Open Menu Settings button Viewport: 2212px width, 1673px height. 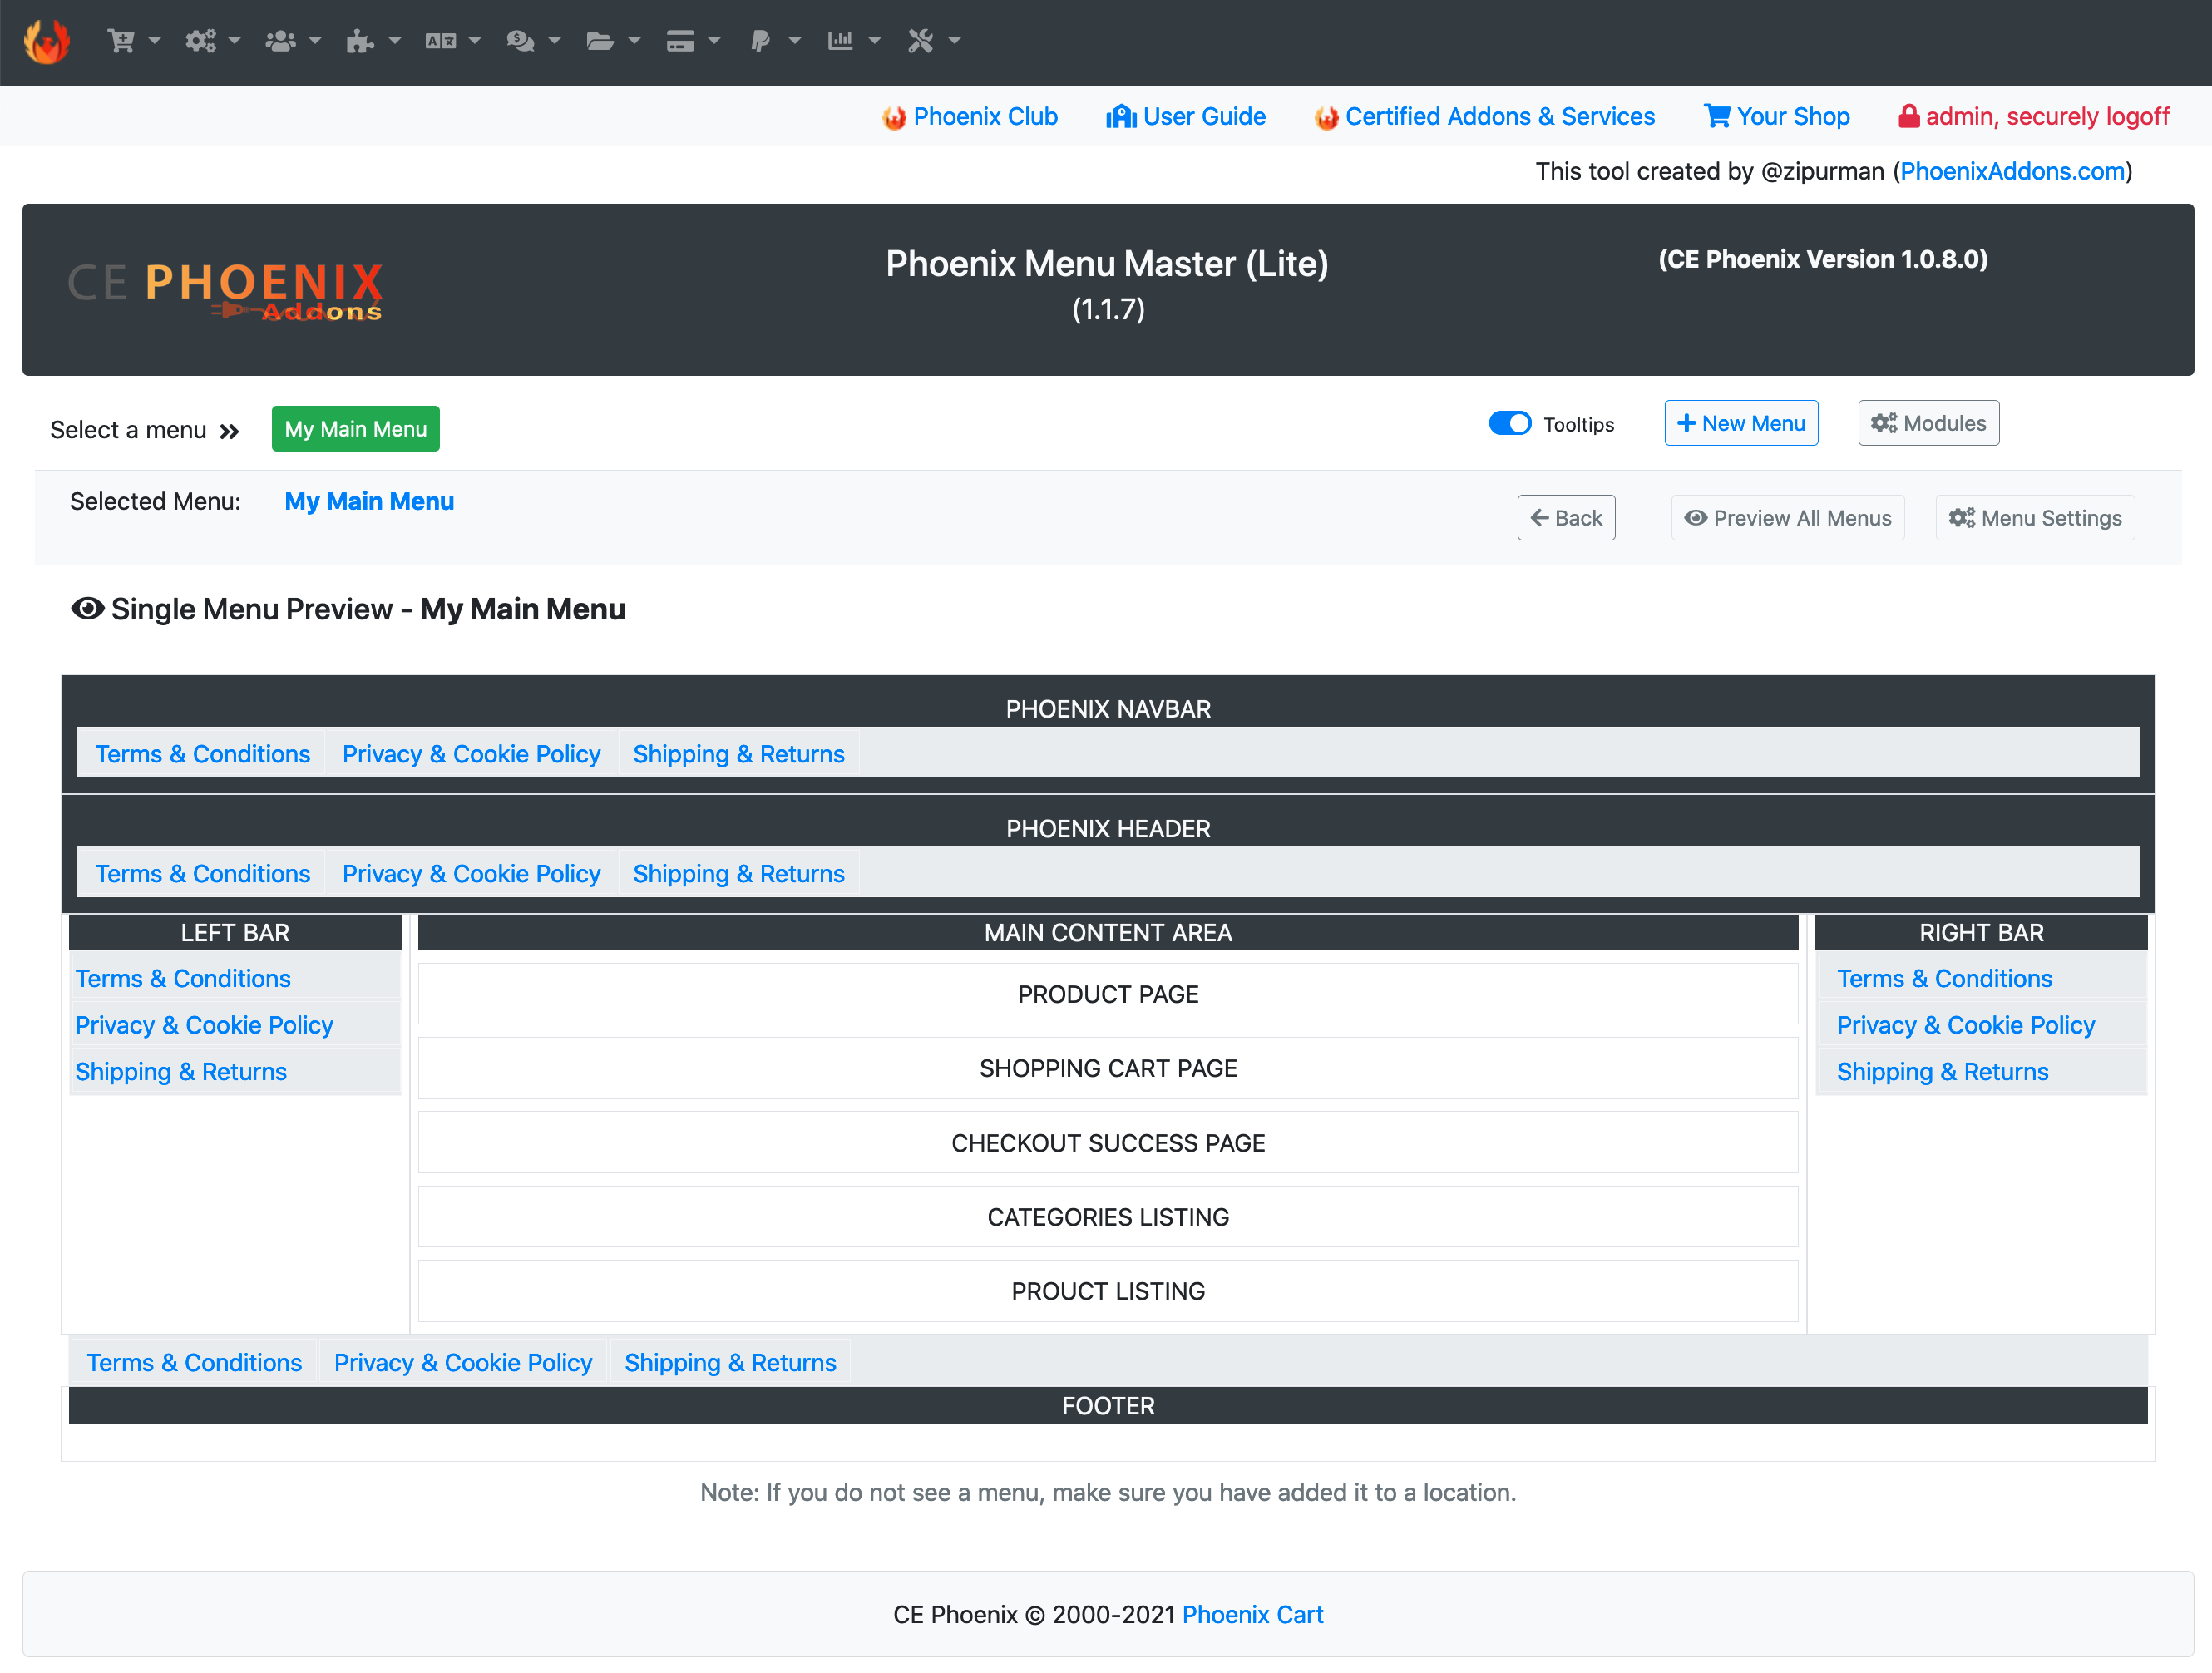(x=2035, y=519)
